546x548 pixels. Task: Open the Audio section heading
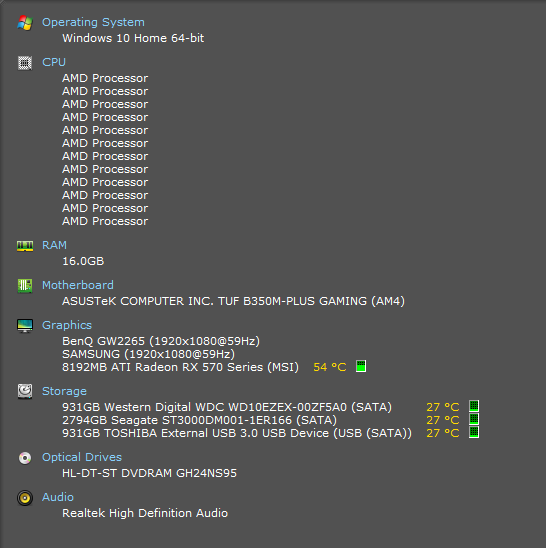(x=58, y=497)
